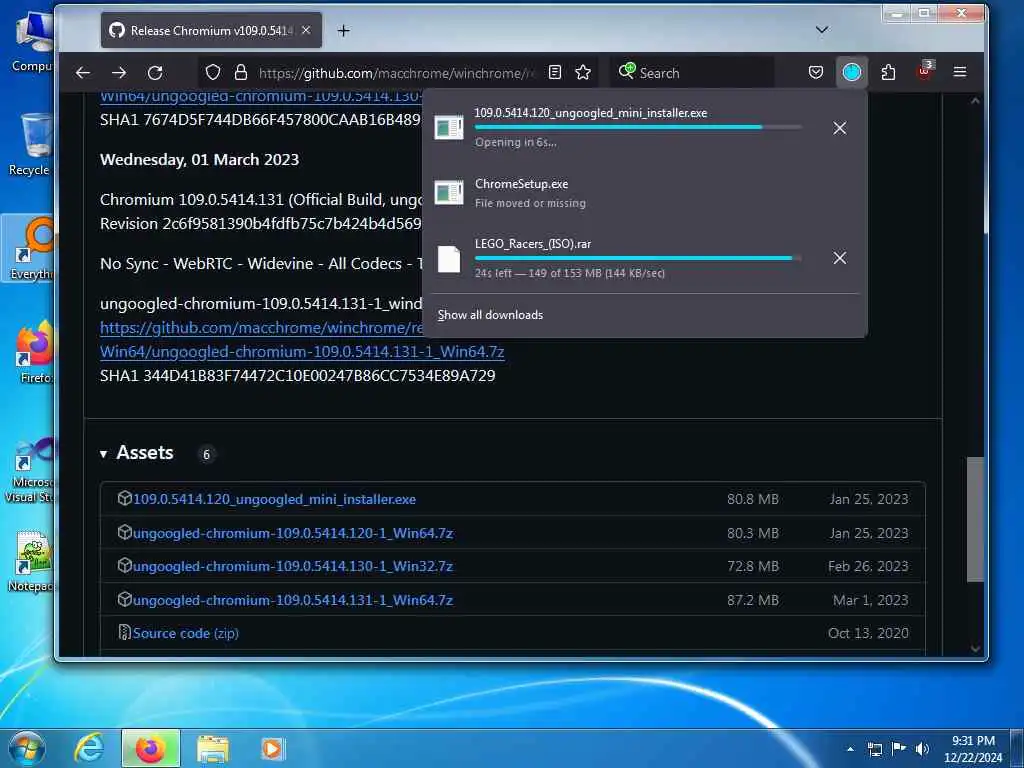1024x768 pixels.
Task: Switch to Firefox in the taskbar
Action: pyautogui.click(x=150, y=748)
